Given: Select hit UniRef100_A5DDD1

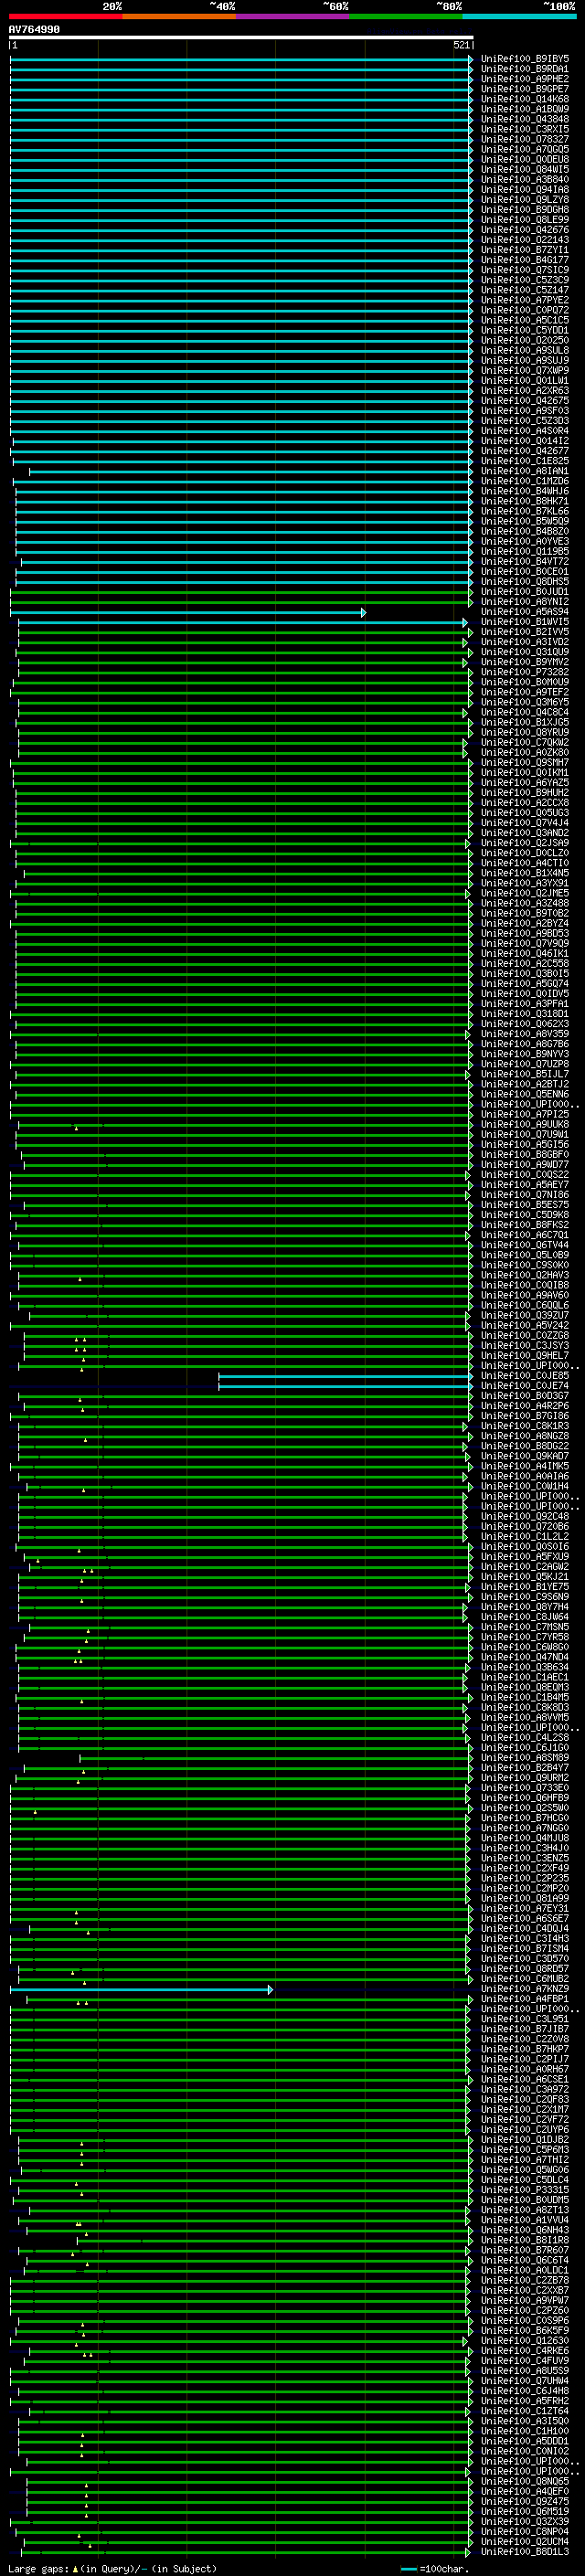Looking at the screenshot, I should 524,2441.
